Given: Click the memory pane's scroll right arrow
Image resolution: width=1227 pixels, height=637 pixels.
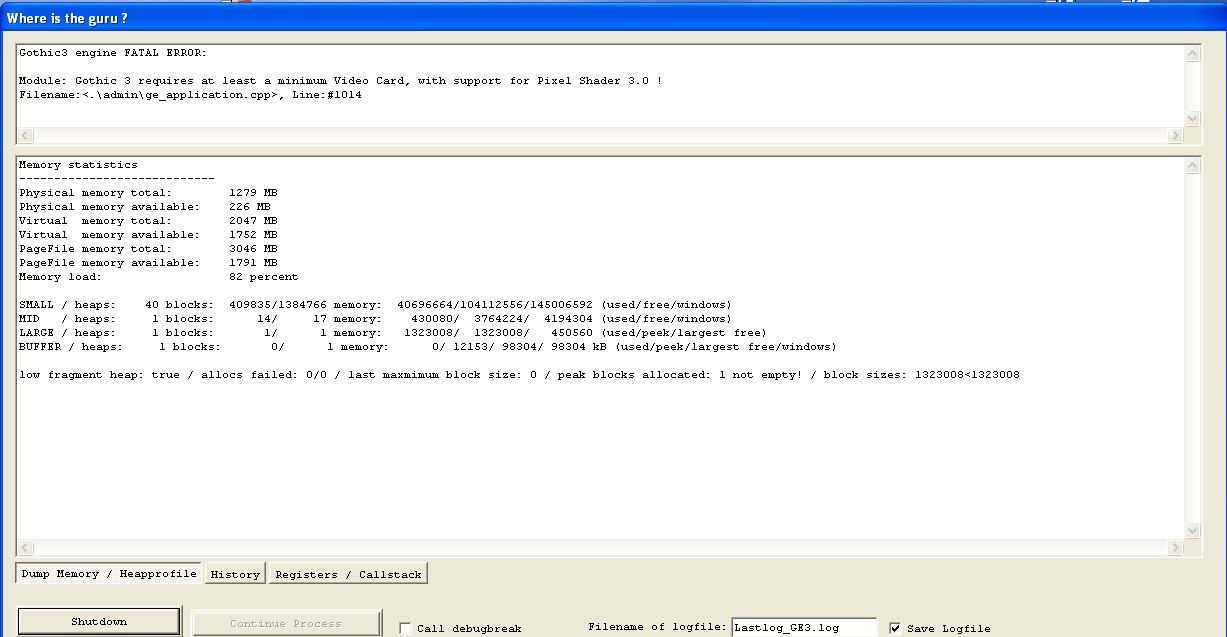Looking at the screenshot, I should click(x=1175, y=547).
